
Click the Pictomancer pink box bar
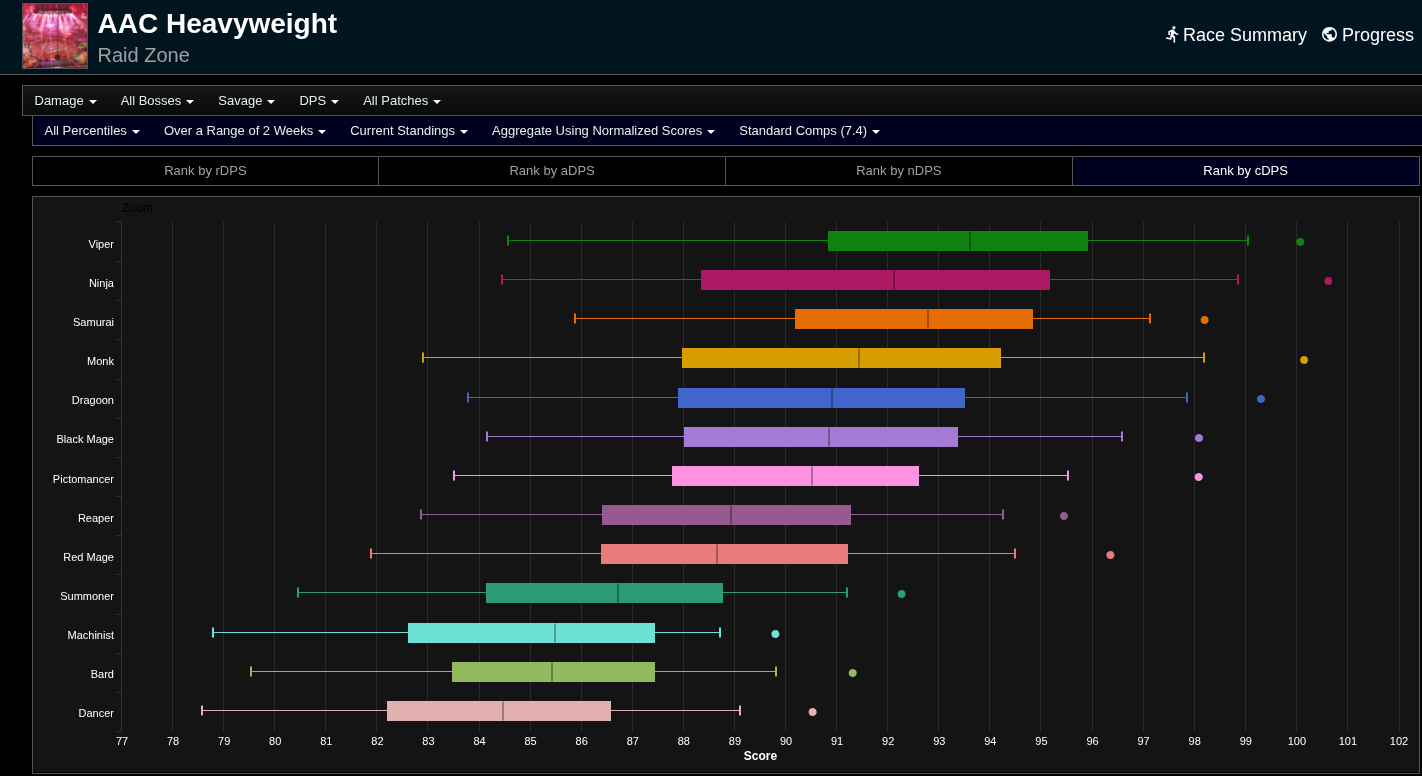(795, 476)
